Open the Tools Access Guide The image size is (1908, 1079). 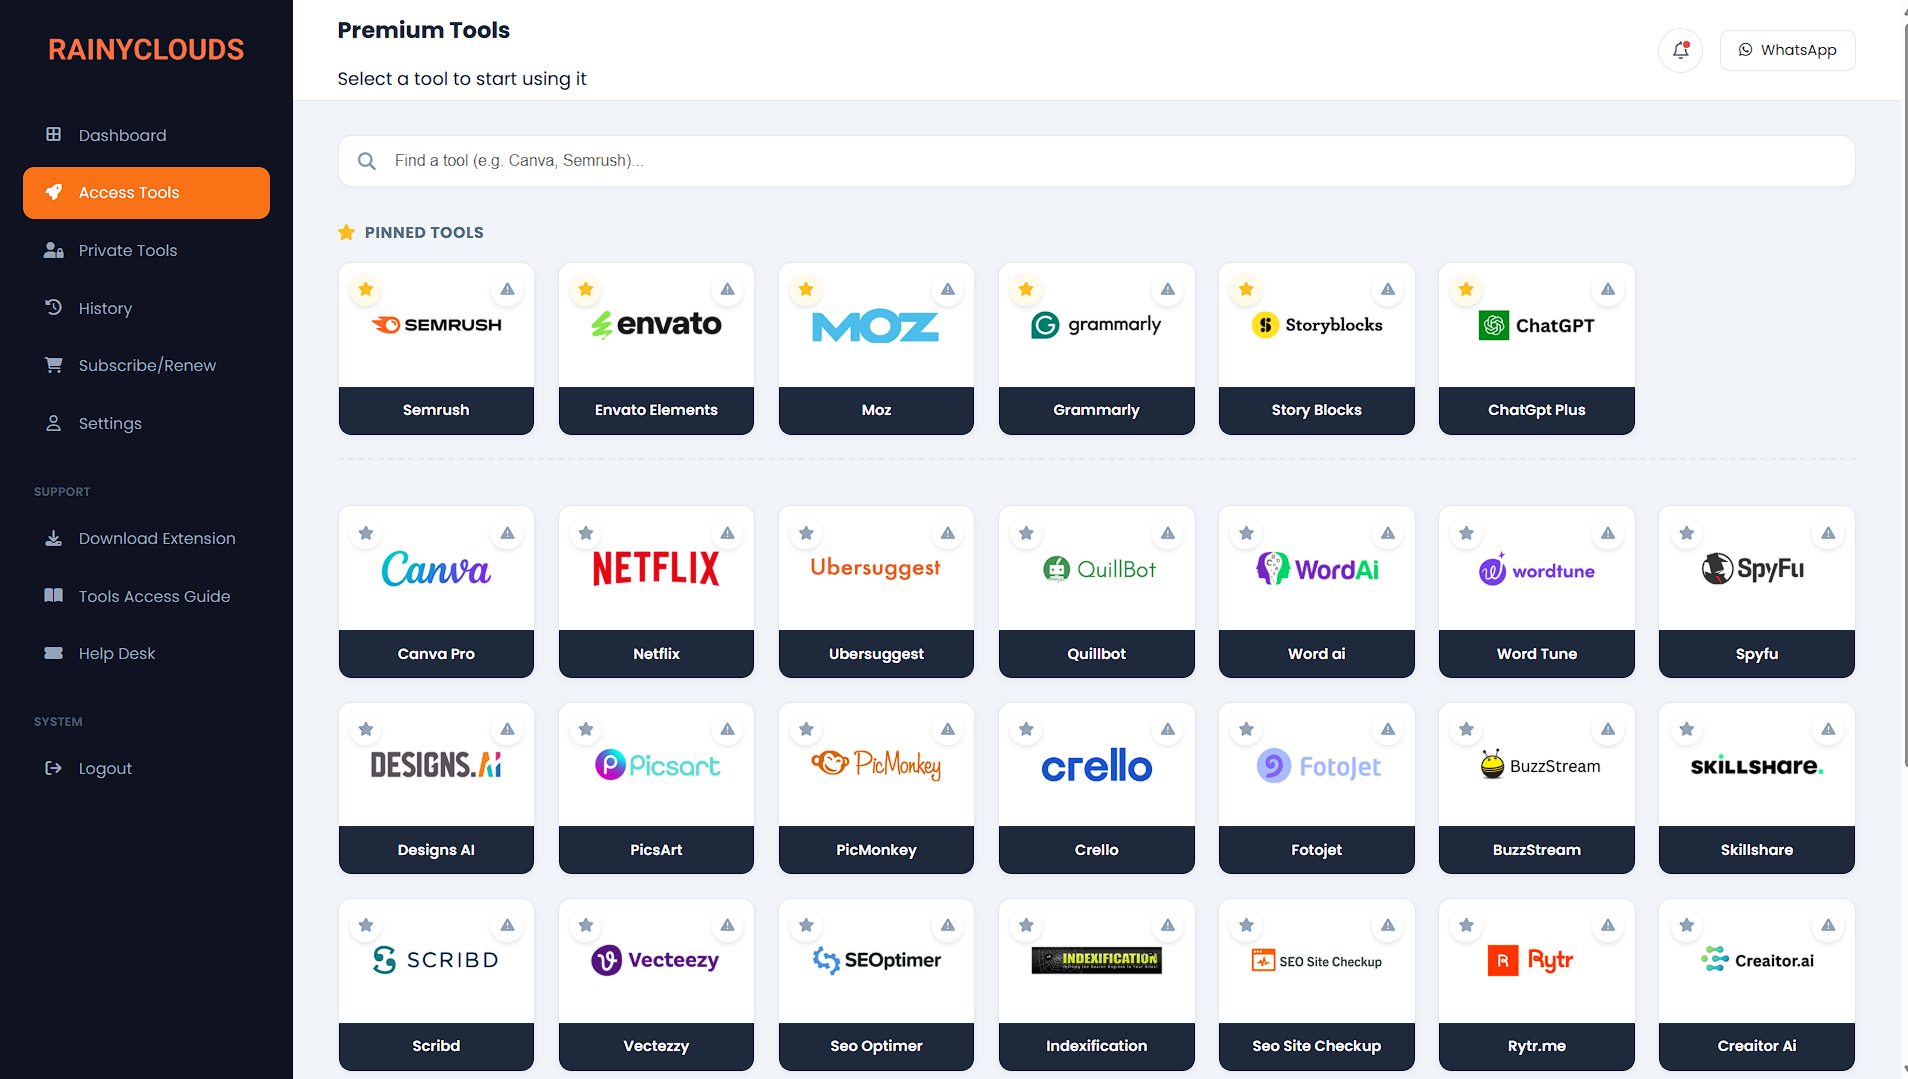click(x=154, y=596)
